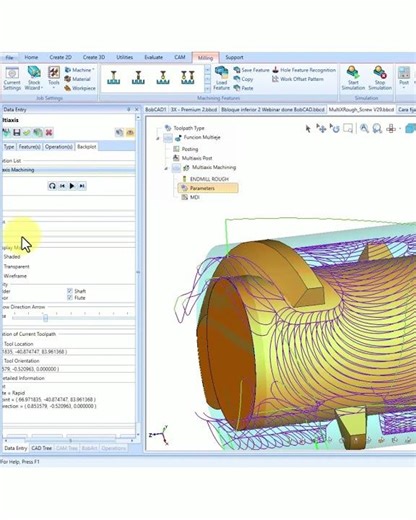Screen dimensions: 416x520
Task: Select Wireframe display mode
Action: click(x=15, y=276)
